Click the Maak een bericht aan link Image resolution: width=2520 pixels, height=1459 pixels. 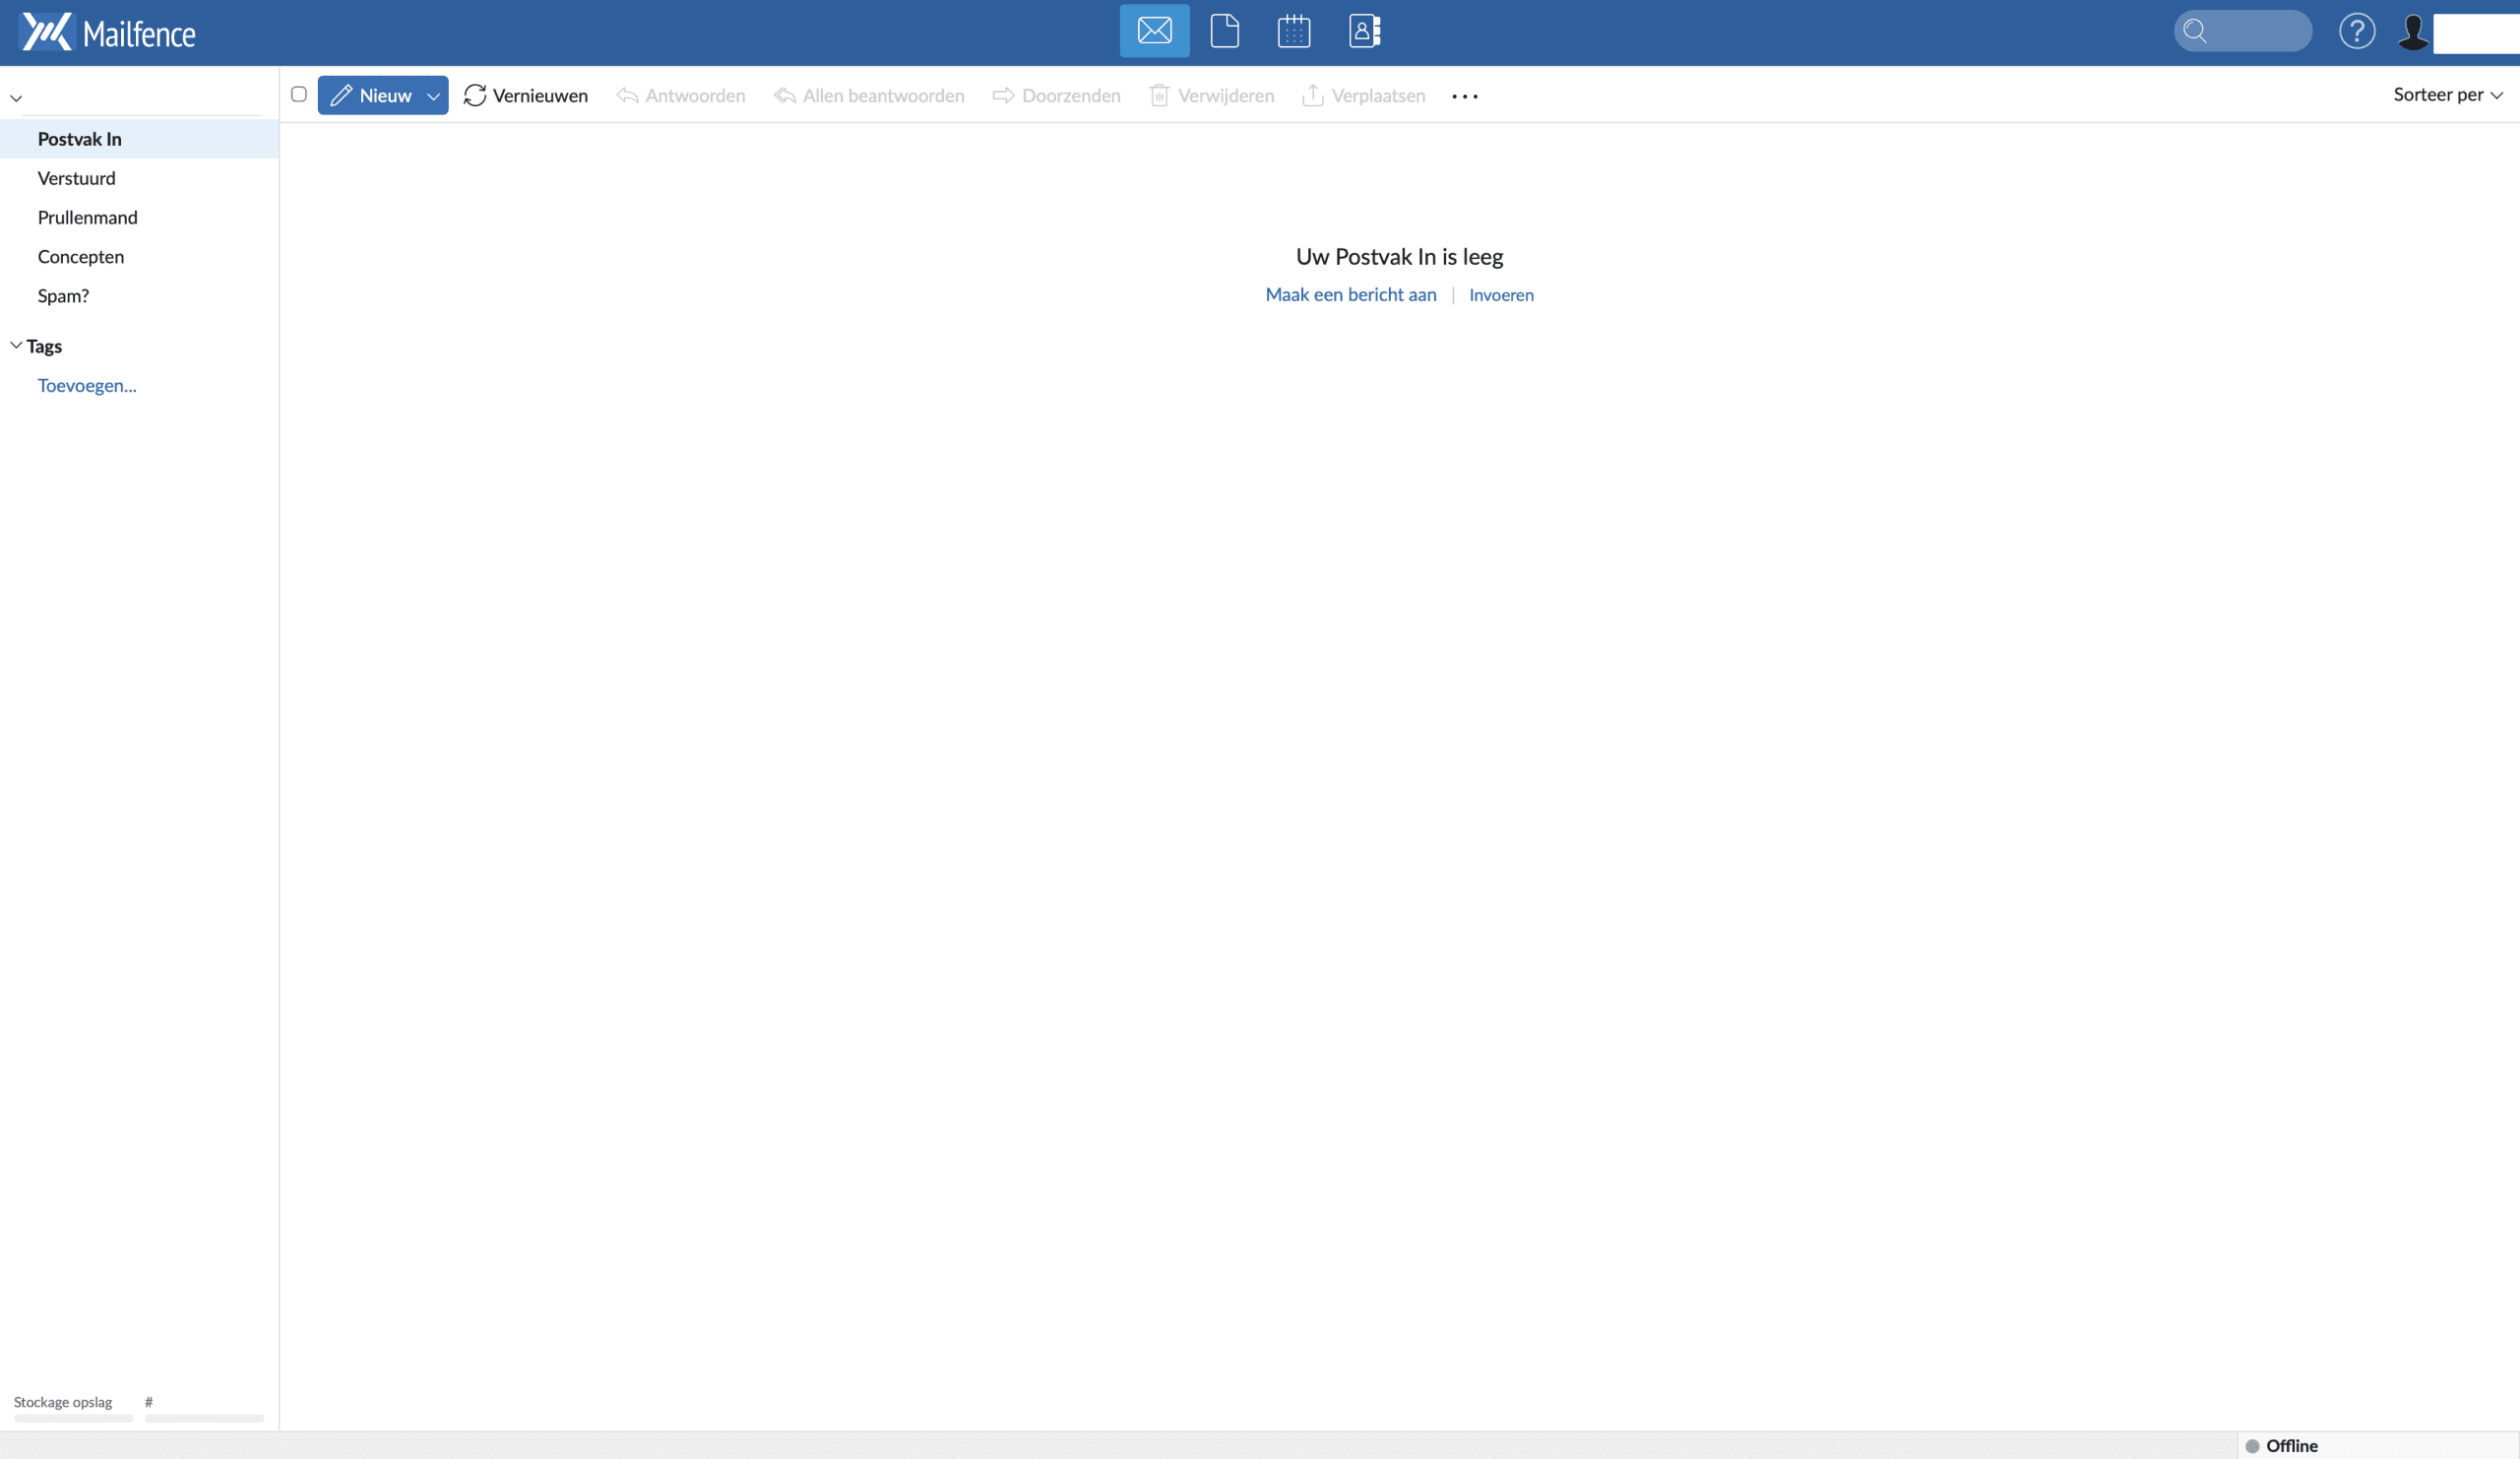(x=1350, y=294)
